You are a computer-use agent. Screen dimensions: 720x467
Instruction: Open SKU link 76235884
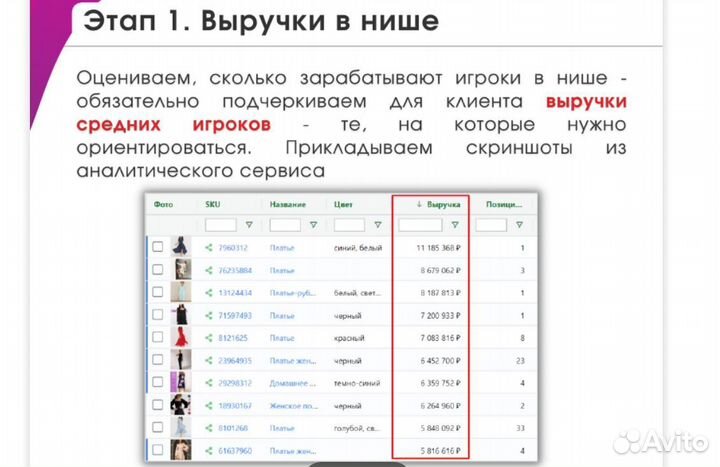235,270
